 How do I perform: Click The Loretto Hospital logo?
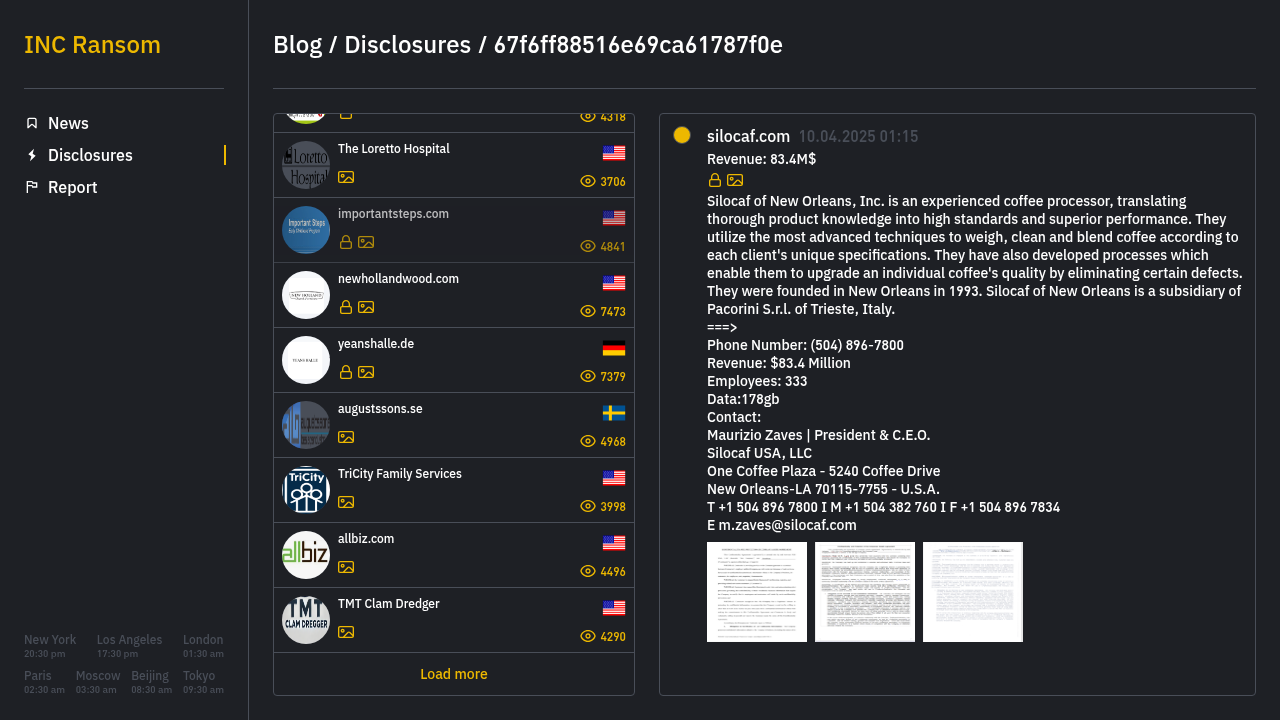(x=306, y=165)
